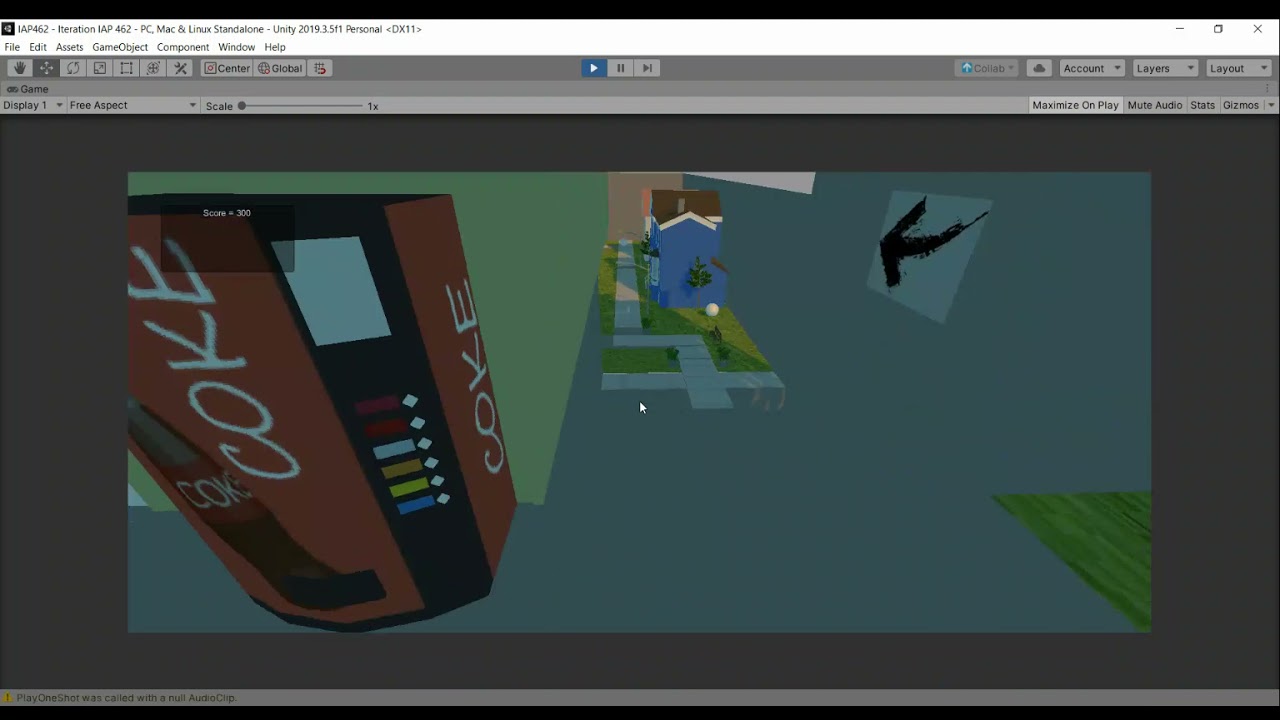This screenshot has height=720, width=1280.
Task: Open the GameObject menu
Action: click(120, 47)
